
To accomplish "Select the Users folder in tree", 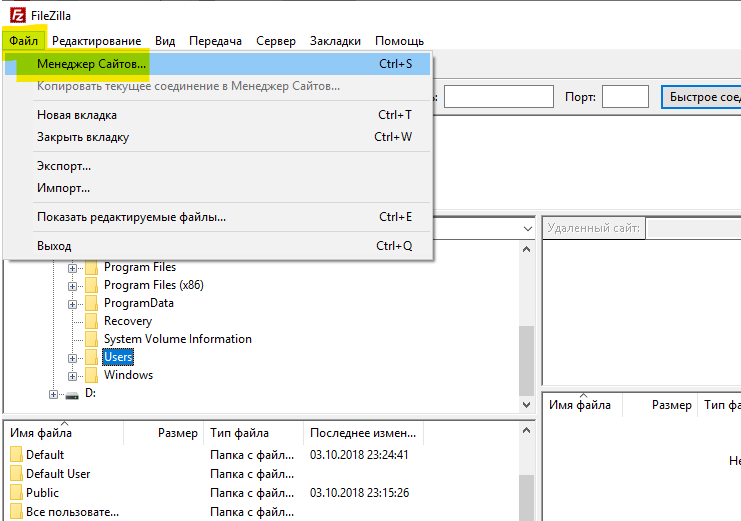I will [118, 357].
